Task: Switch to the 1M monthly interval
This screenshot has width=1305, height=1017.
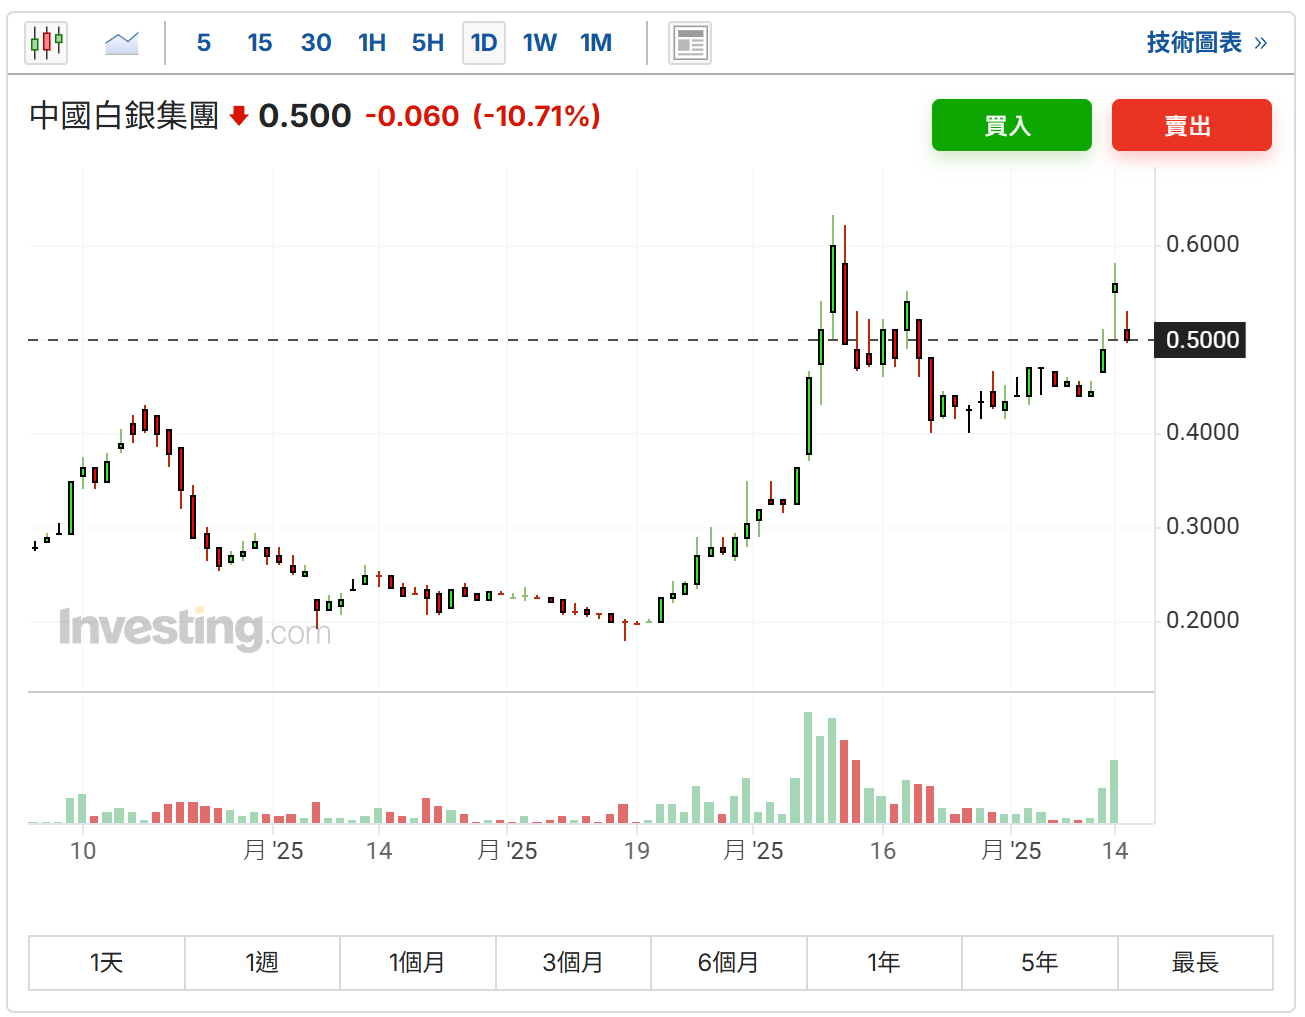Action: [x=596, y=43]
